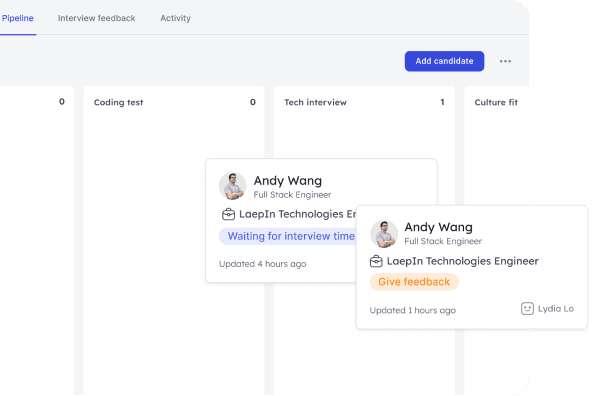The width and height of the screenshot is (592, 396).
Task: Click the Updated 4 hours ago text
Action: coord(262,264)
